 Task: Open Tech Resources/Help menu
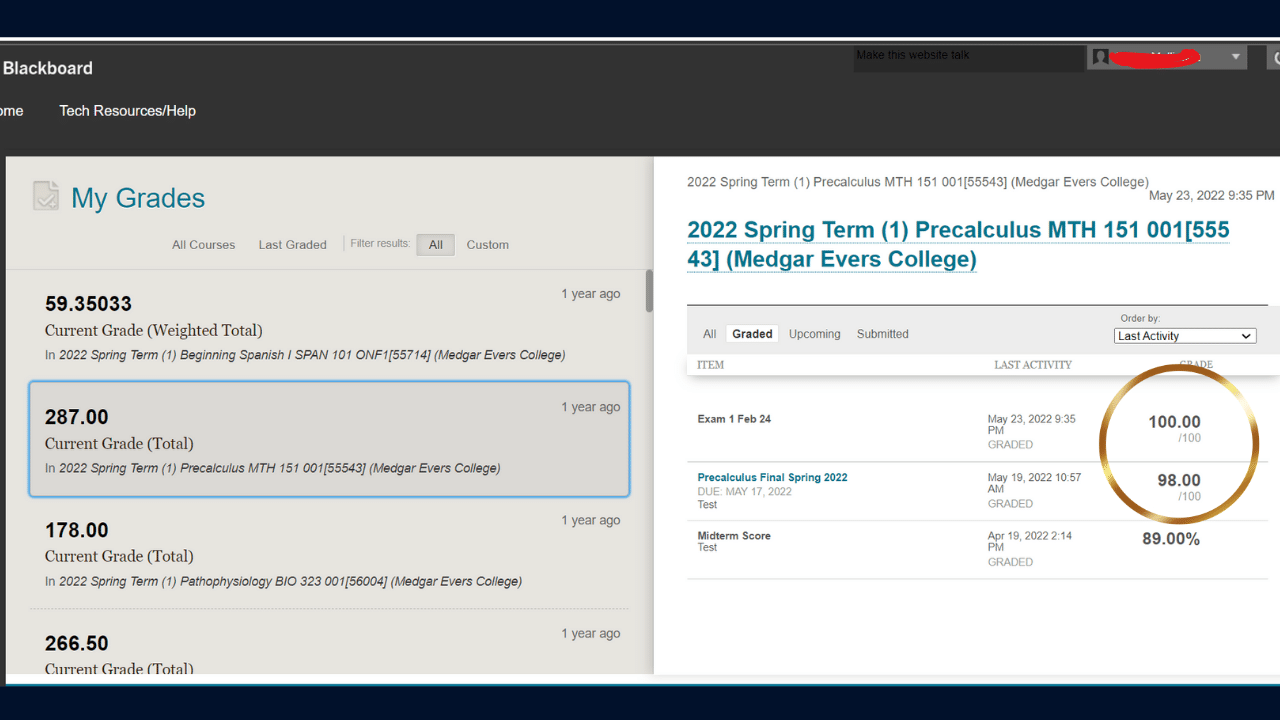pyautogui.click(x=127, y=111)
